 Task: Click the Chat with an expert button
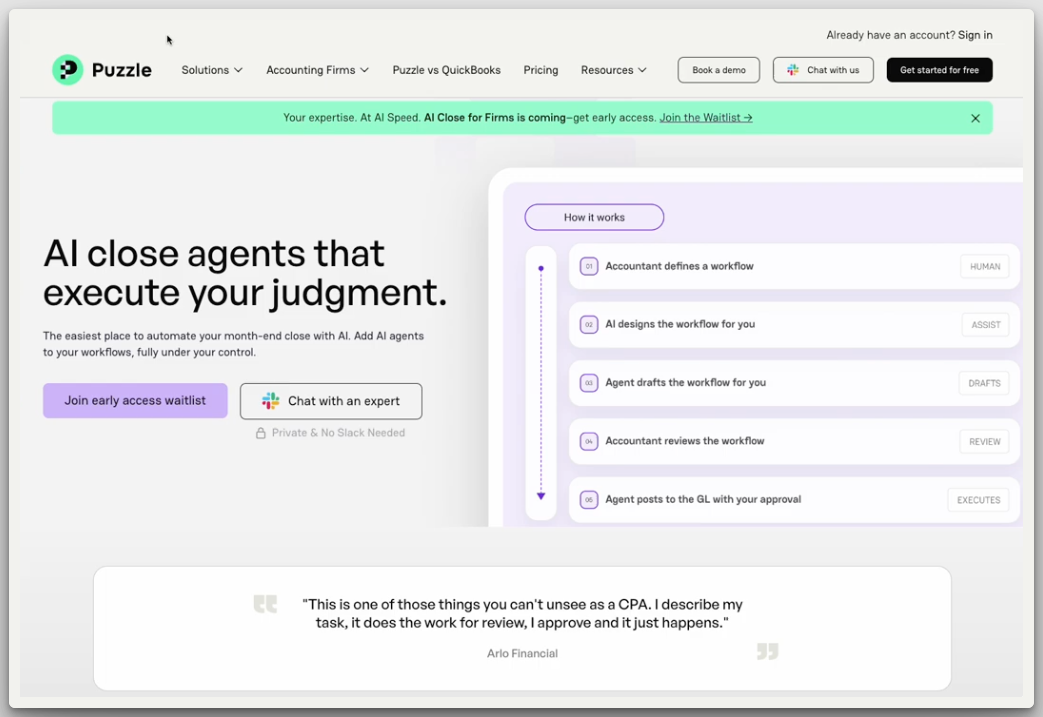(x=331, y=401)
